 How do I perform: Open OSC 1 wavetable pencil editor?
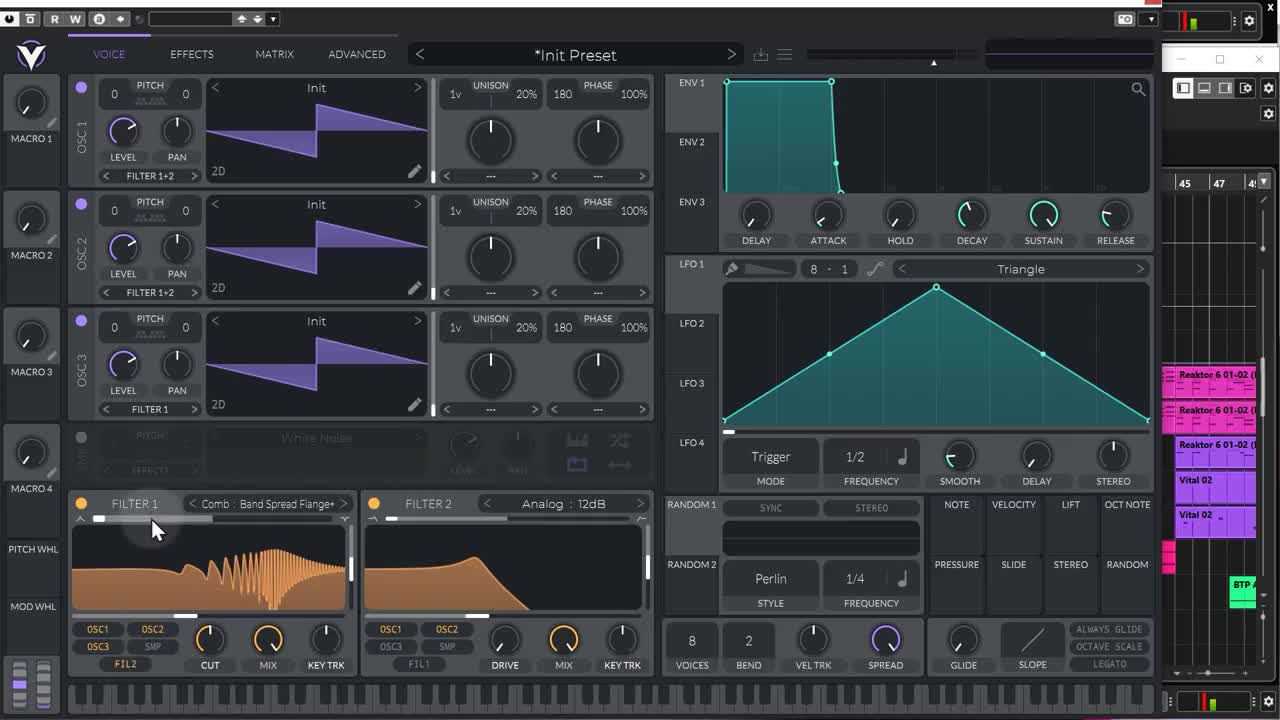(x=414, y=171)
